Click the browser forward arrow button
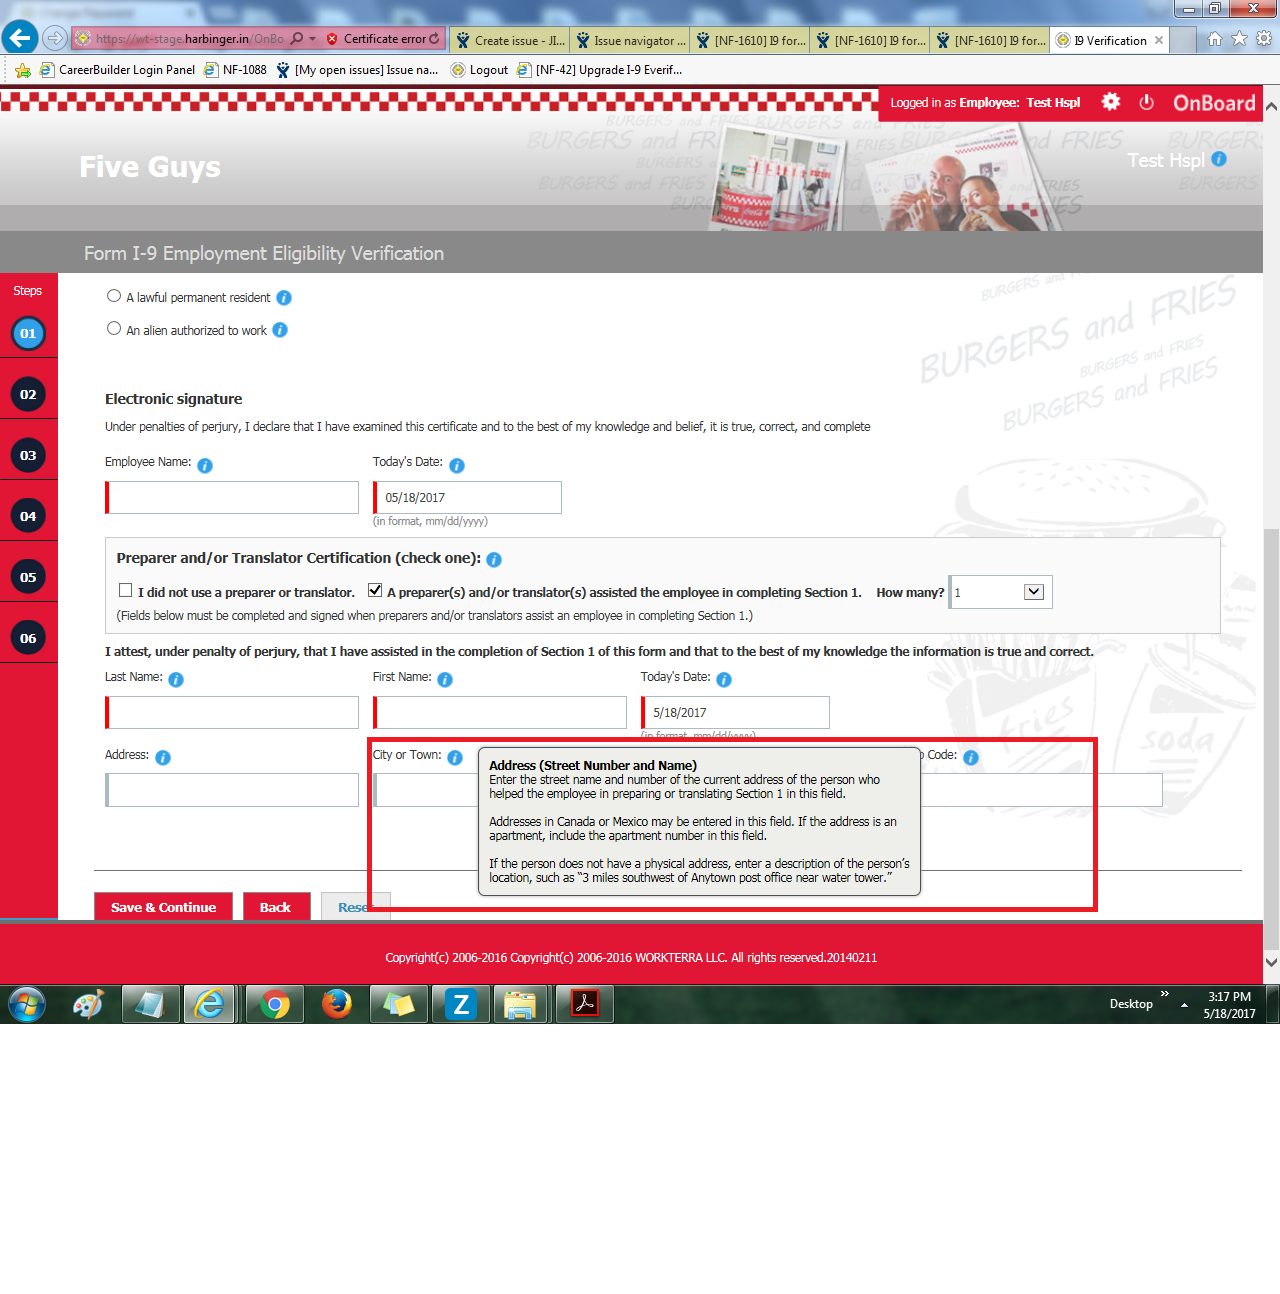The height and width of the screenshot is (1294, 1280). point(55,39)
